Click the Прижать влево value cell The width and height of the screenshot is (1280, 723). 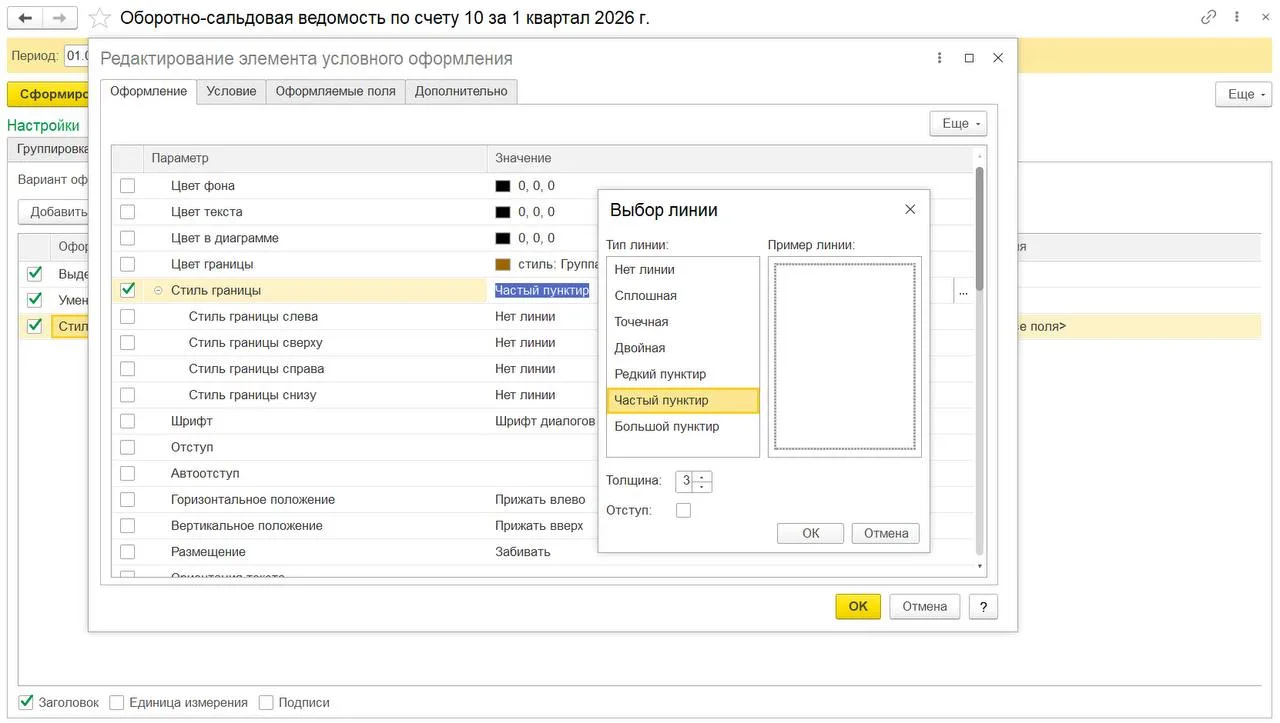(x=540, y=500)
